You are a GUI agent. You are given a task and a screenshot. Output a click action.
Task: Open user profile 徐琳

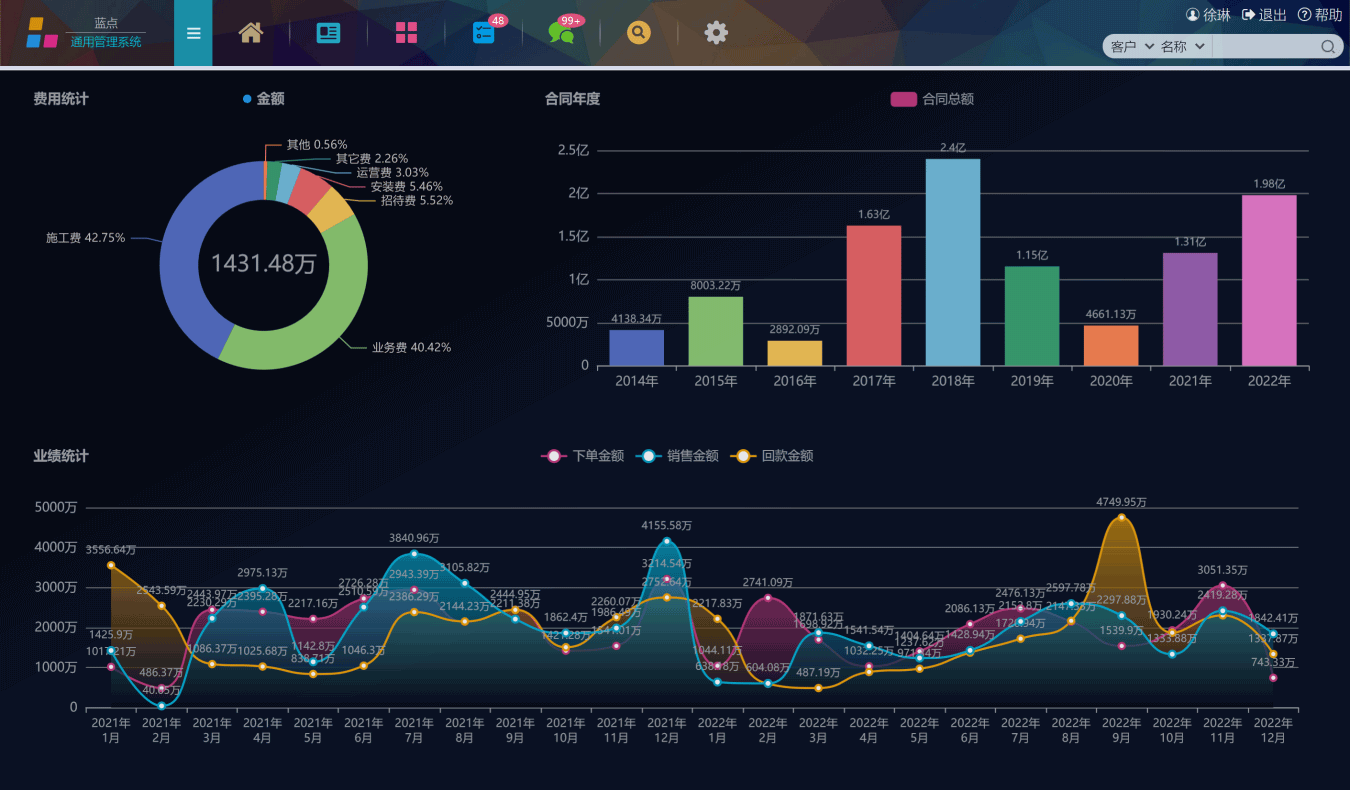point(1208,15)
